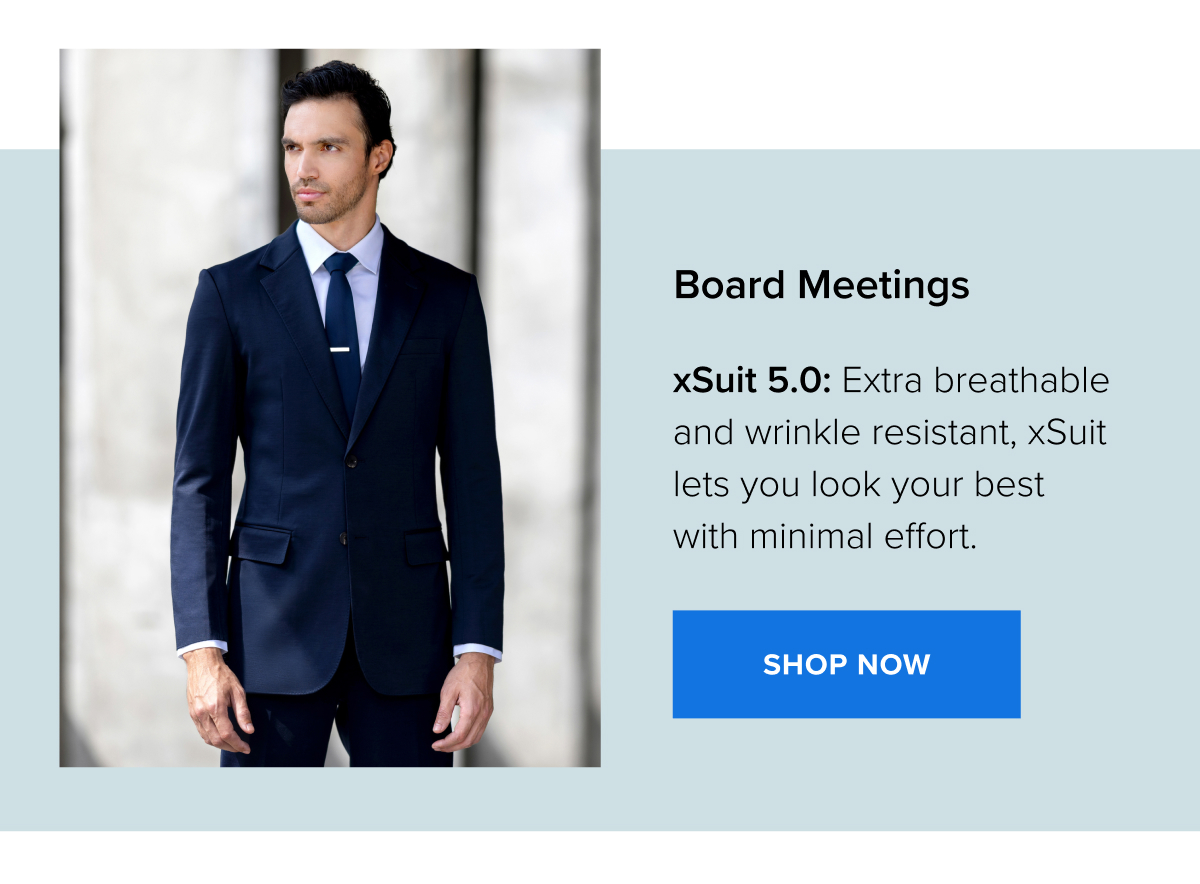Click the text 'with minimal effort.'

pyautogui.click(x=824, y=537)
